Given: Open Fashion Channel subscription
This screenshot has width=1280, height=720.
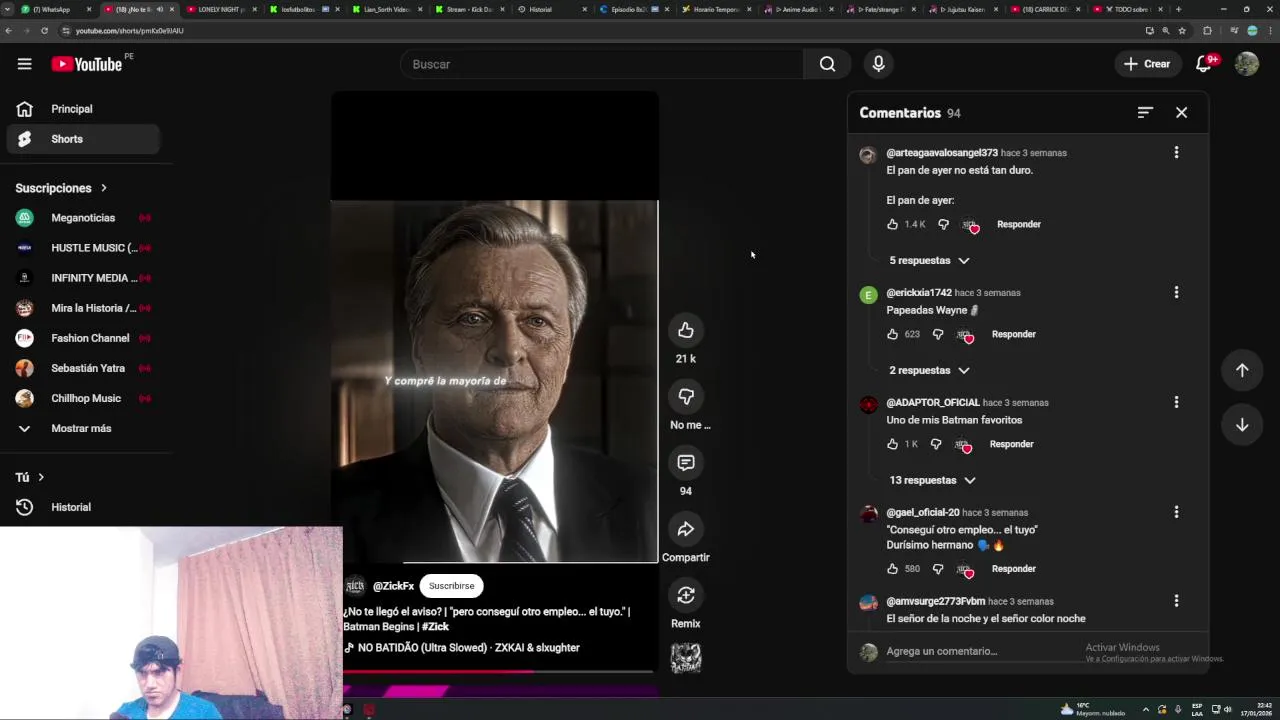Looking at the screenshot, I should (82, 338).
